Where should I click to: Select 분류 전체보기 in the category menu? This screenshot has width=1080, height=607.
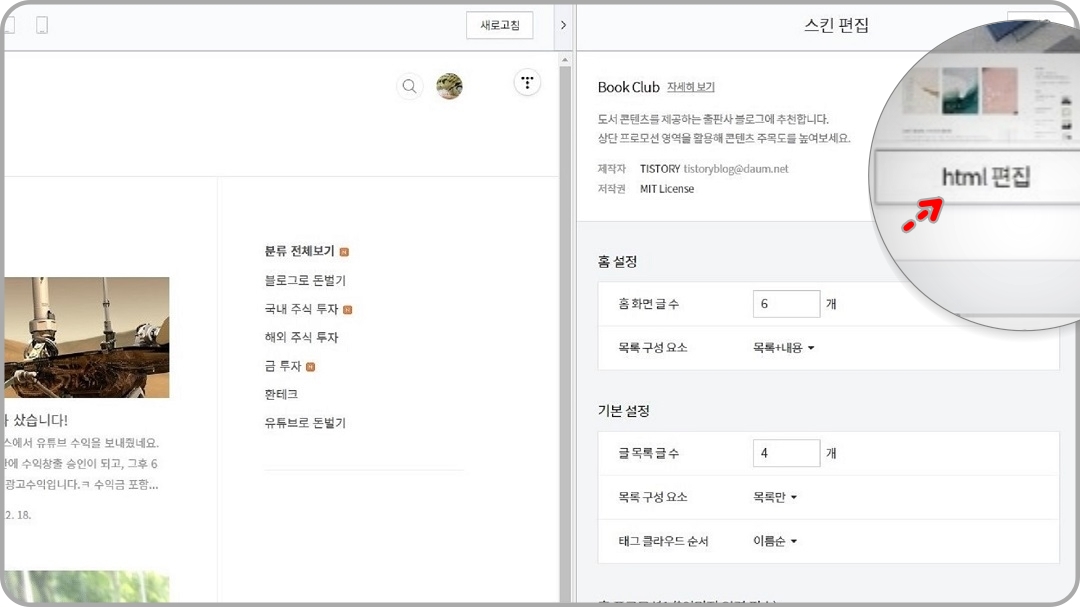coord(299,251)
